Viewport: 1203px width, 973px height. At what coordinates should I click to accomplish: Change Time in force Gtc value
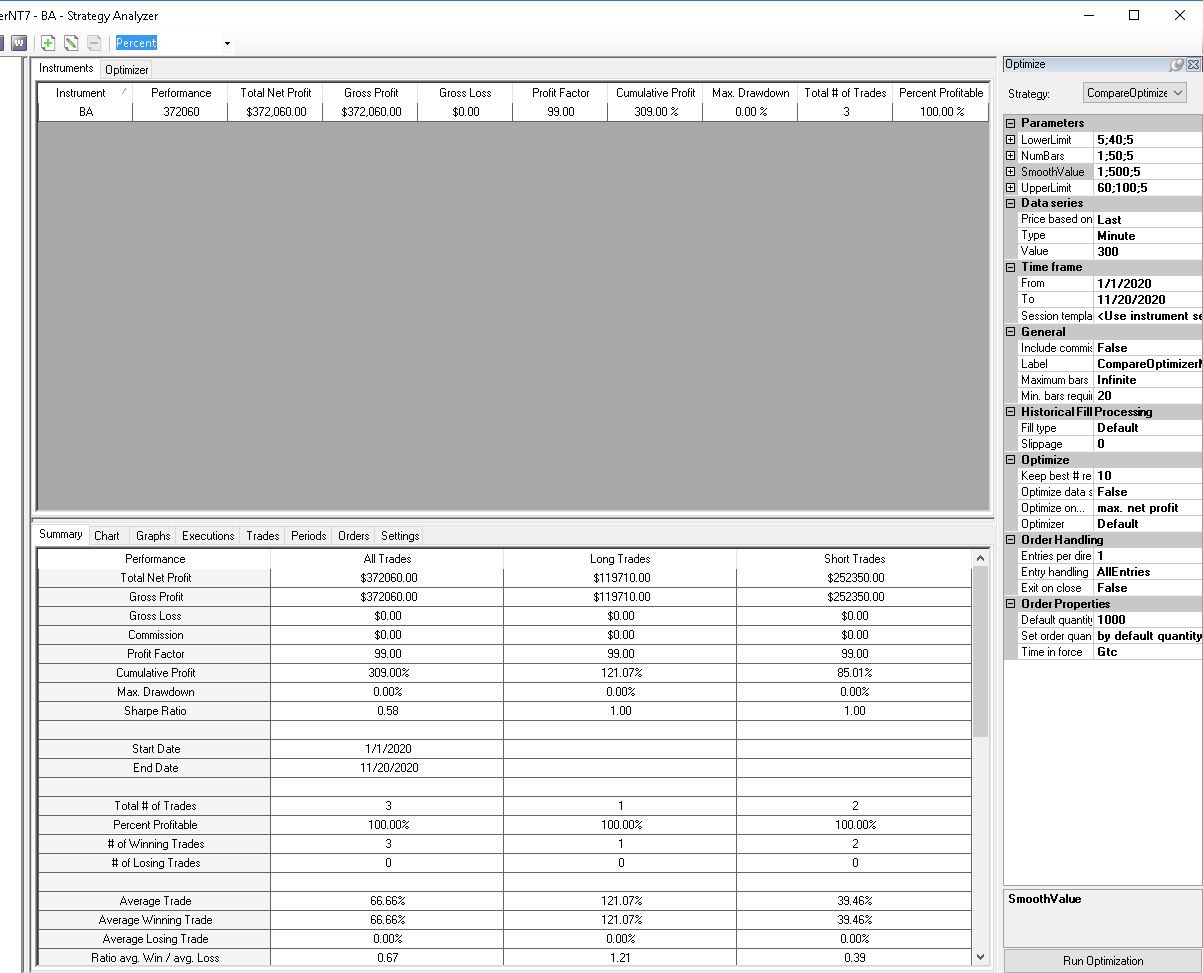[x=1148, y=652]
